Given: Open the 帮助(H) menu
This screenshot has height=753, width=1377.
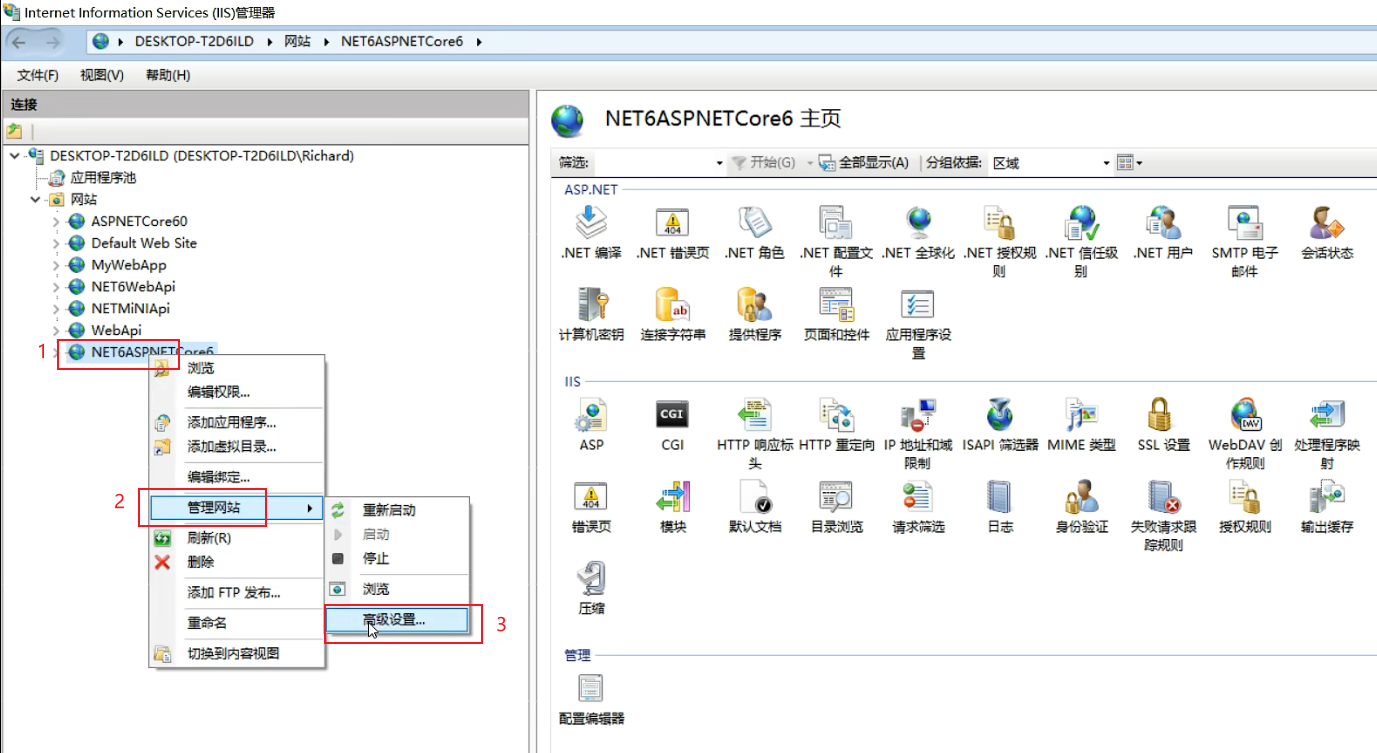Looking at the screenshot, I should point(168,75).
